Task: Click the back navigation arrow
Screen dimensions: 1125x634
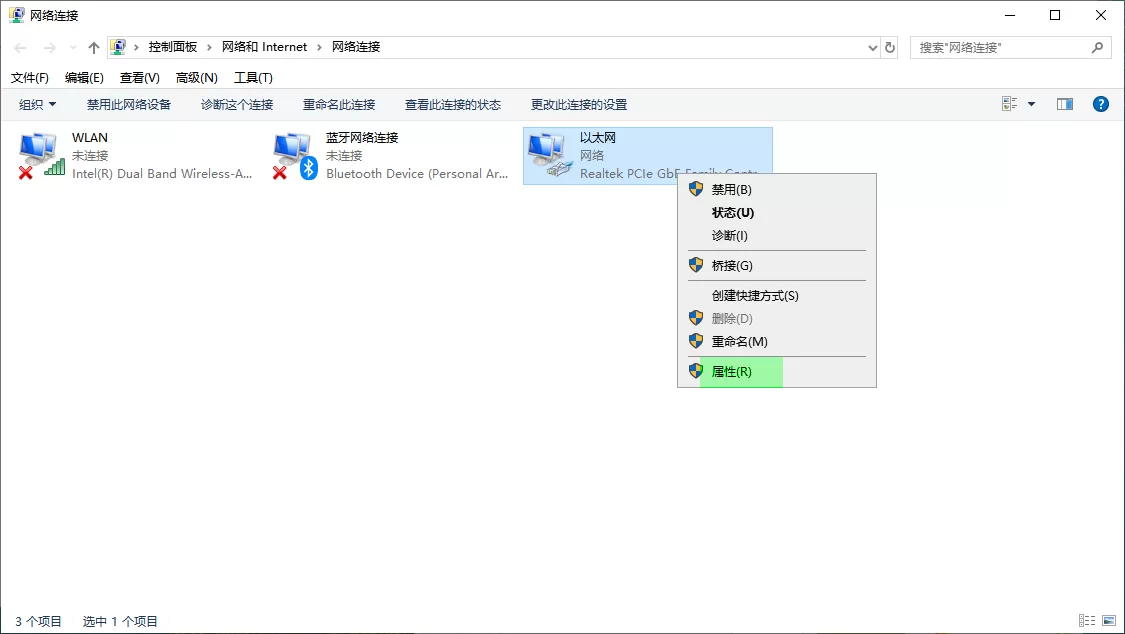Action: [x=20, y=46]
